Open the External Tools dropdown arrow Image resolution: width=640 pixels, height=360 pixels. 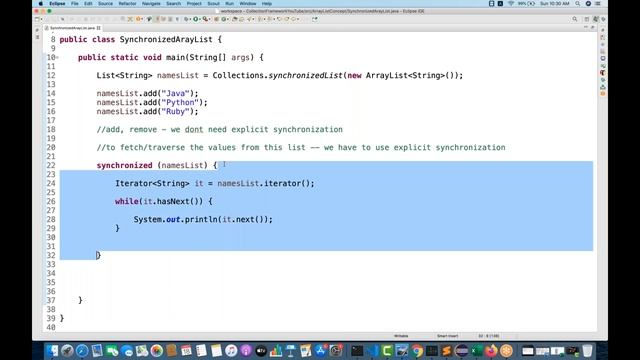point(209,19)
